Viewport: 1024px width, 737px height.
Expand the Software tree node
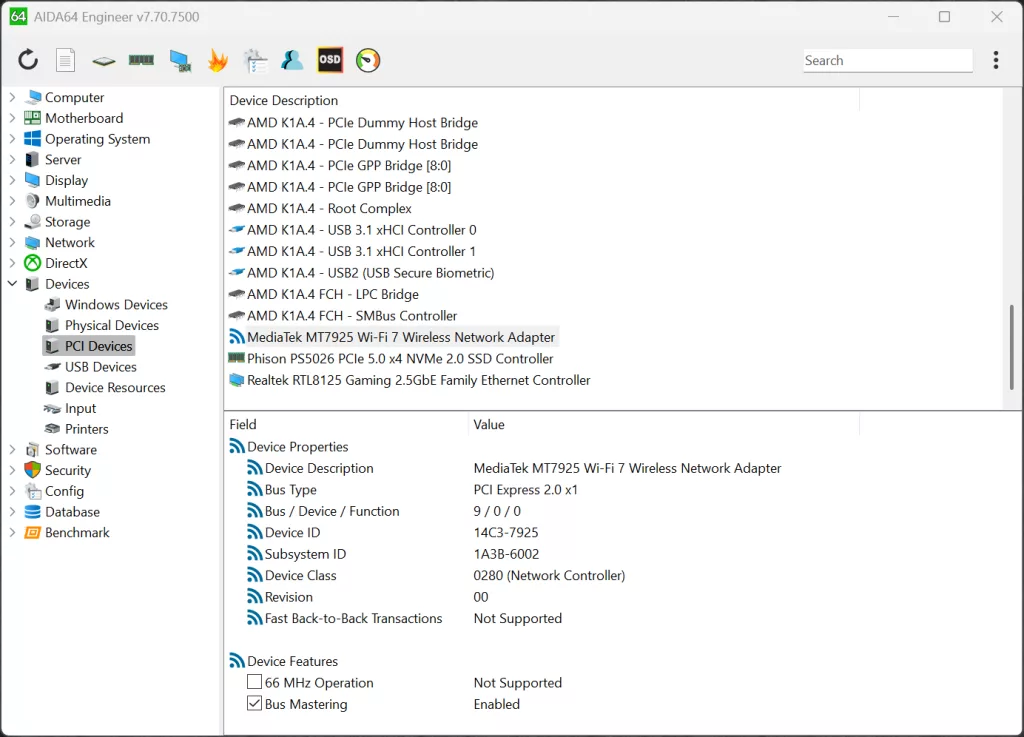(12, 450)
